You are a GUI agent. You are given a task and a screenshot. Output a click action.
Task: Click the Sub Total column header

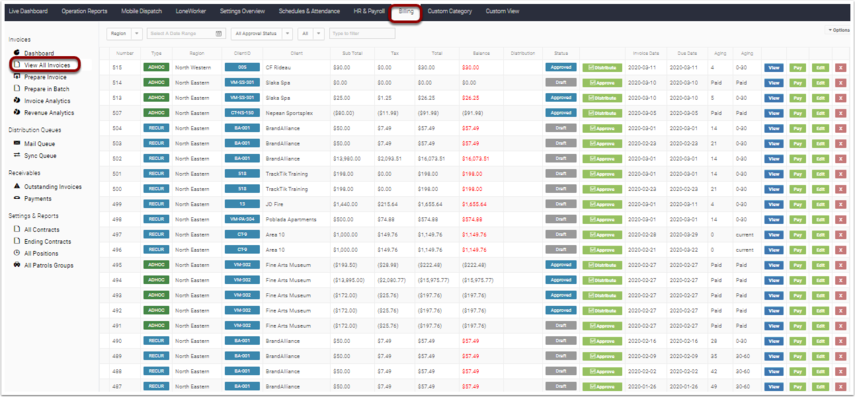352,53
